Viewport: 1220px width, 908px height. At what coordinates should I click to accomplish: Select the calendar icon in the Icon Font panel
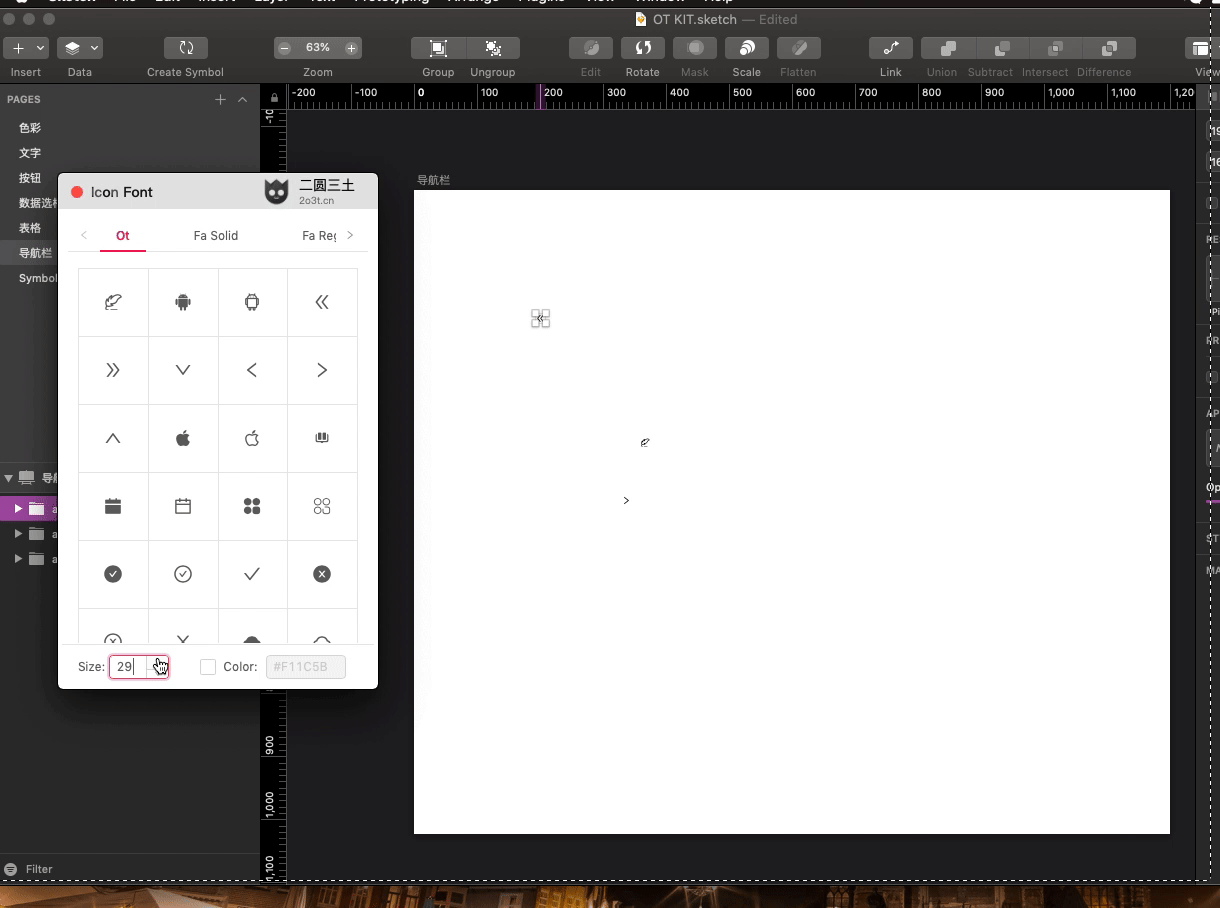[113, 506]
